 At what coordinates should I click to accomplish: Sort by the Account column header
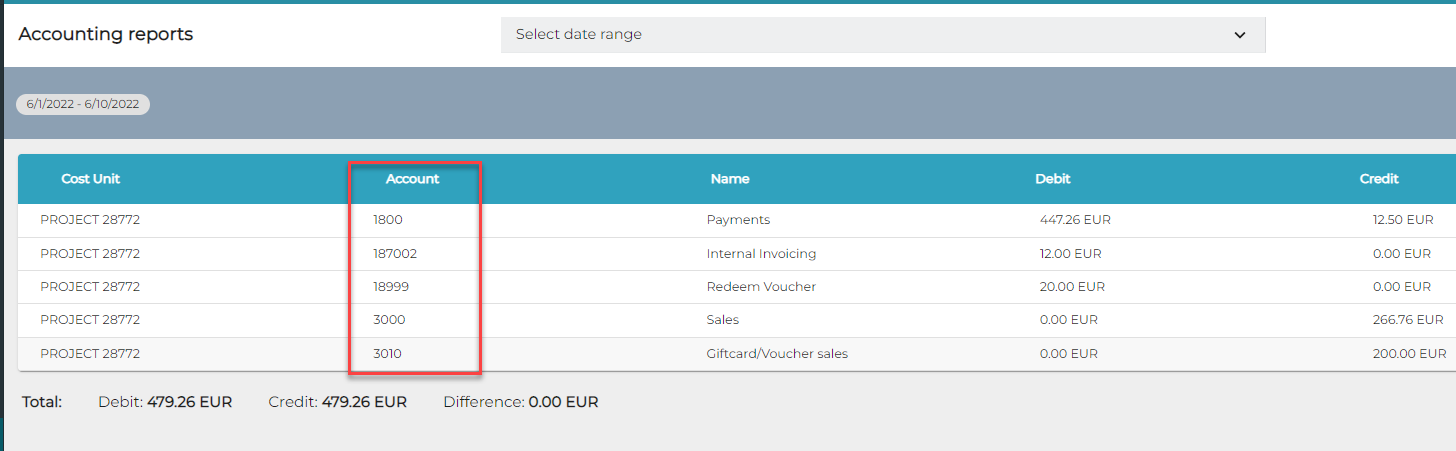(x=412, y=179)
